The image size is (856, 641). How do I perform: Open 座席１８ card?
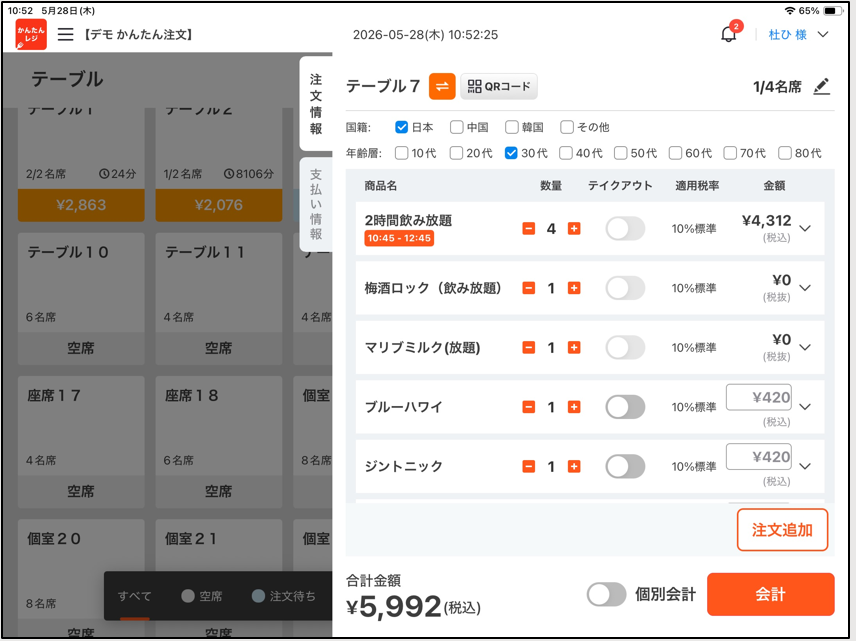pos(218,442)
